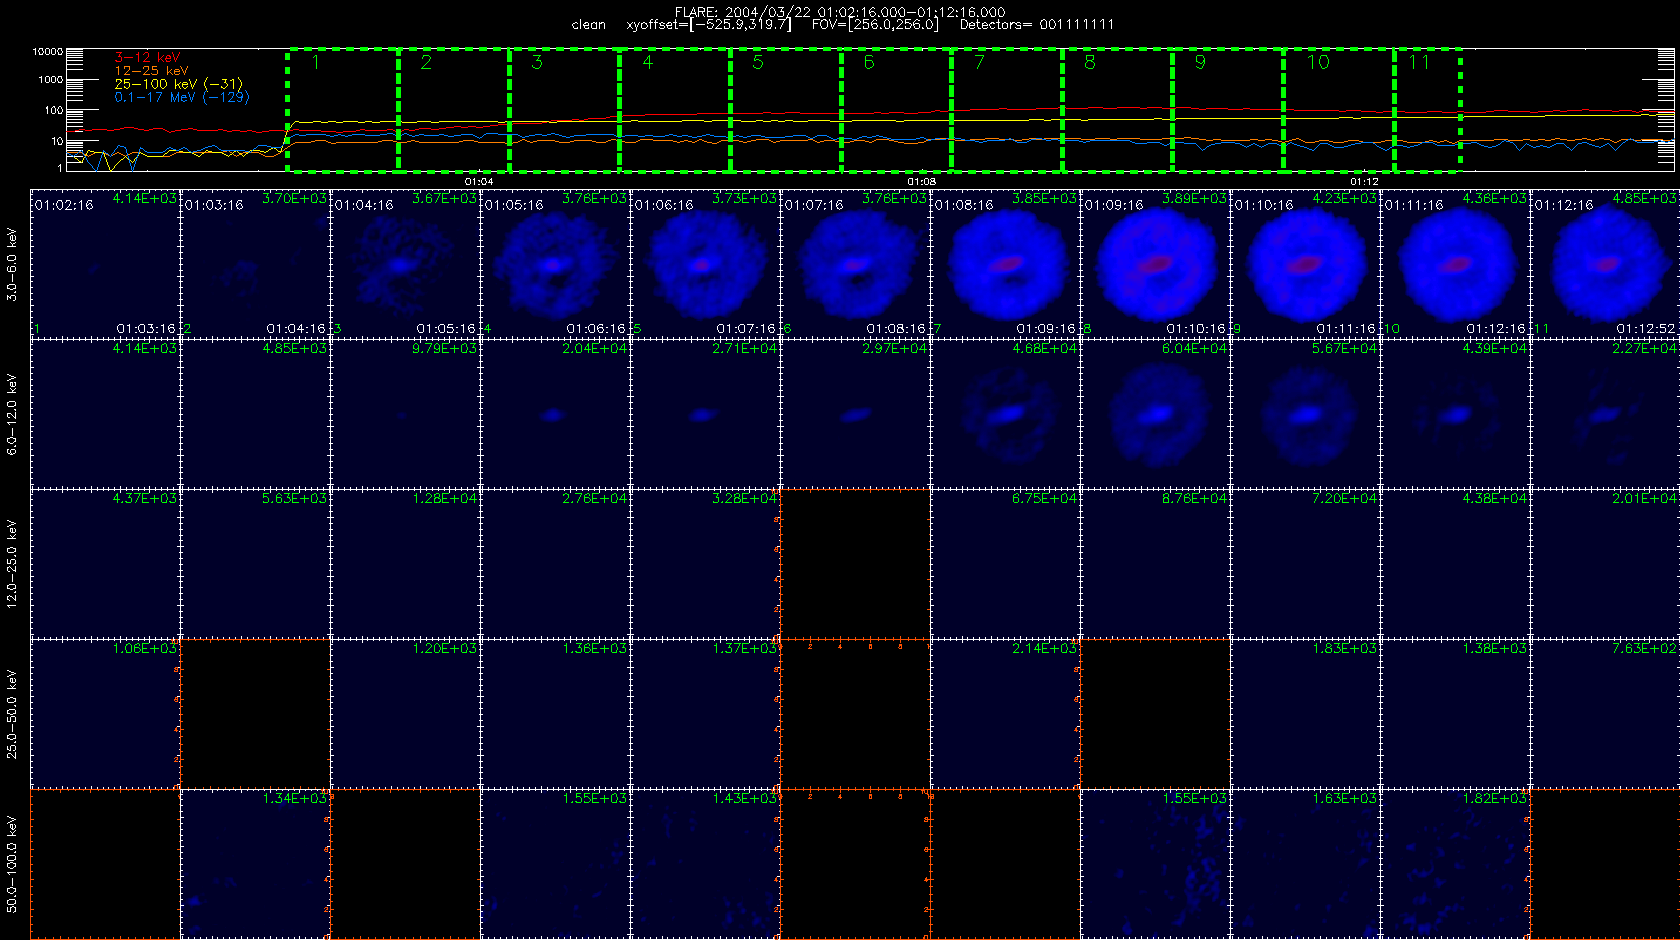Viewport: 1680px width, 940px height.
Task: Open the 12.0-25.0 keV panel peaking 8.76E+04
Action: click(x=1155, y=564)
